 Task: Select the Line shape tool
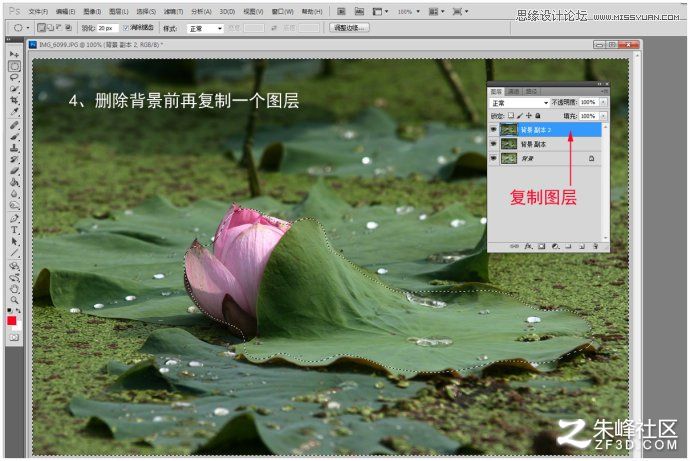click(14, 253)
